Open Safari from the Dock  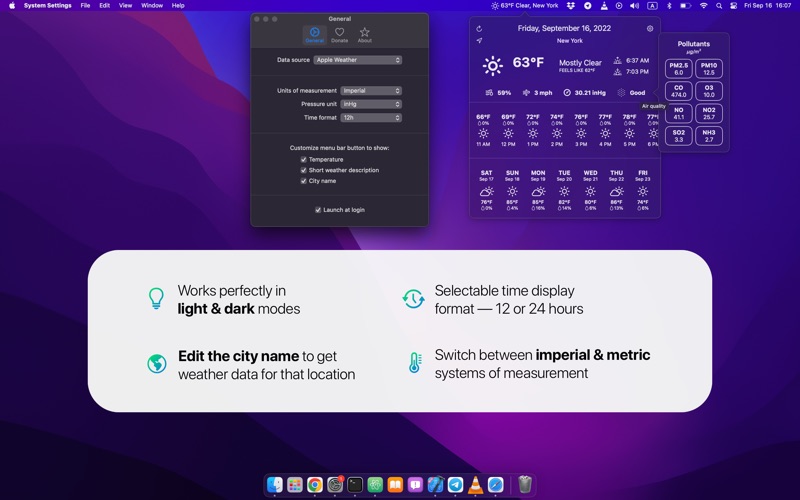[x=495, y=484]
